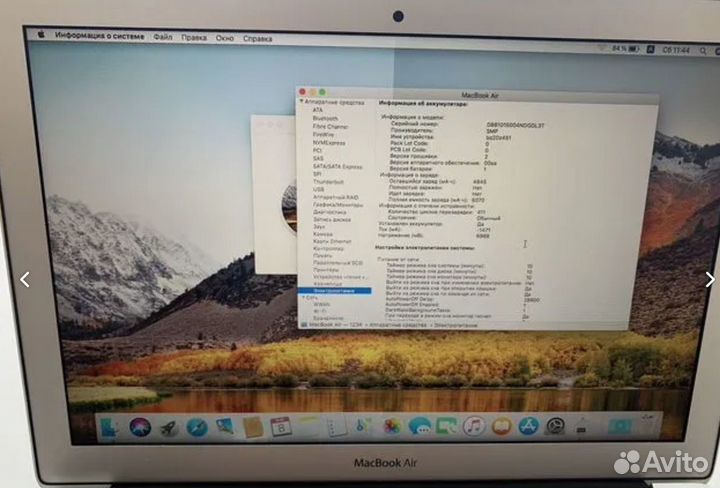This screenshot has height=488, width=720.
Task: Select SATA/SATA Express in the sidebar
Action: pos(338,166)
